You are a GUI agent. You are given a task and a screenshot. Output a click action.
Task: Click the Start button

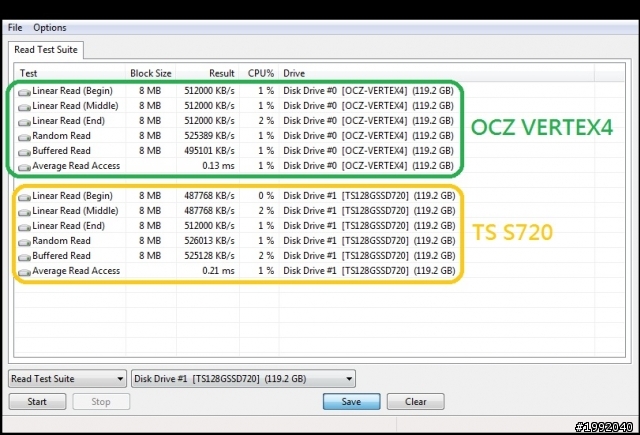point(37,402)
